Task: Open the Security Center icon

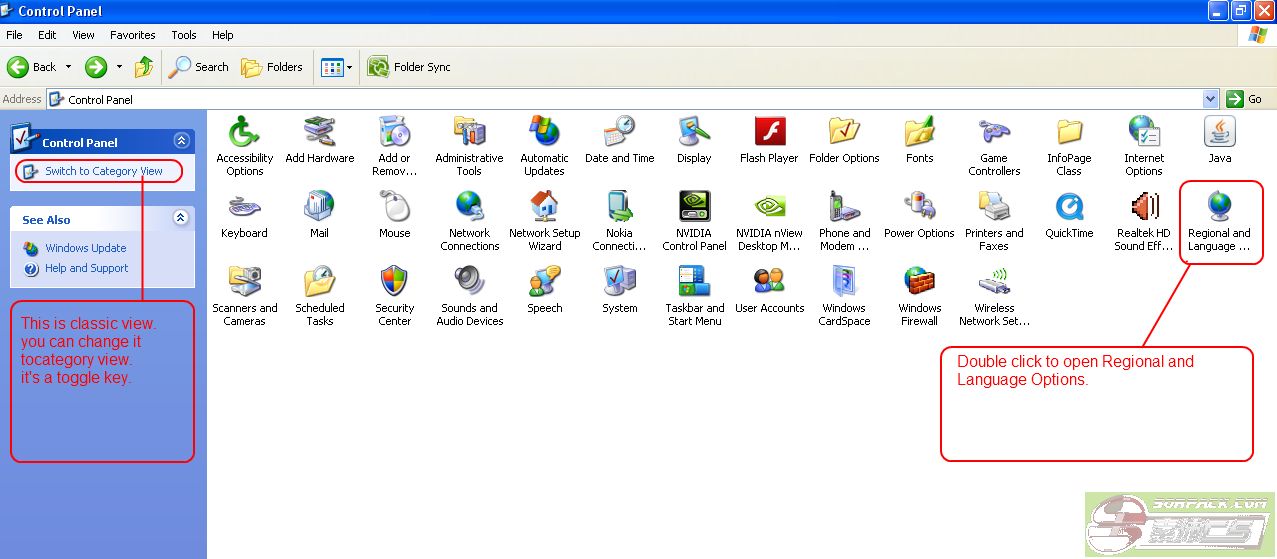Action: click(394, 283)
